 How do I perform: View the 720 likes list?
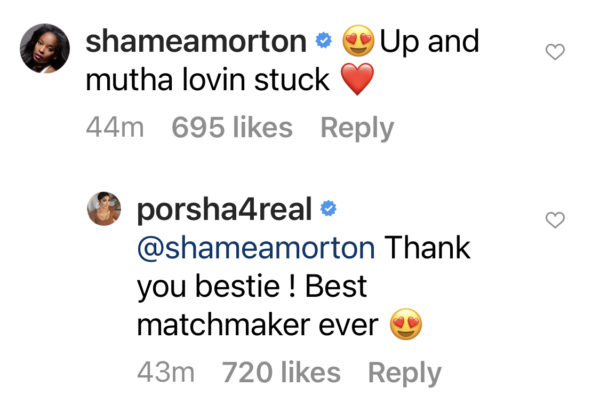coord(280,373)
